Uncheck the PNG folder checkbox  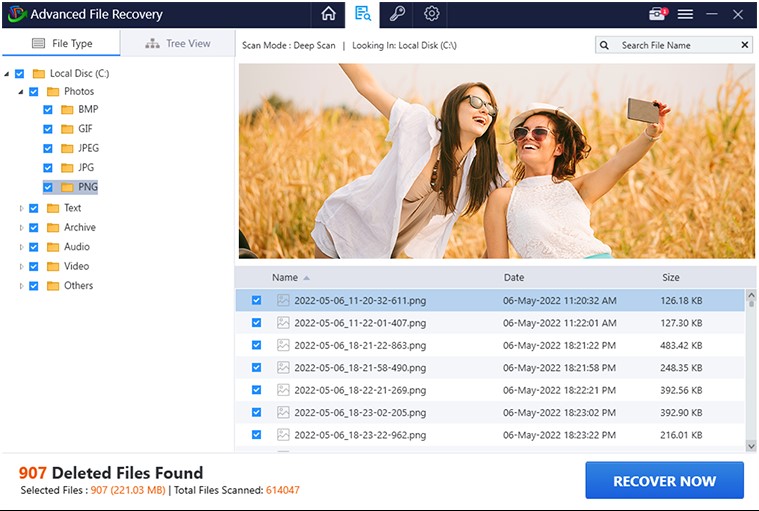tap(48, 187)
